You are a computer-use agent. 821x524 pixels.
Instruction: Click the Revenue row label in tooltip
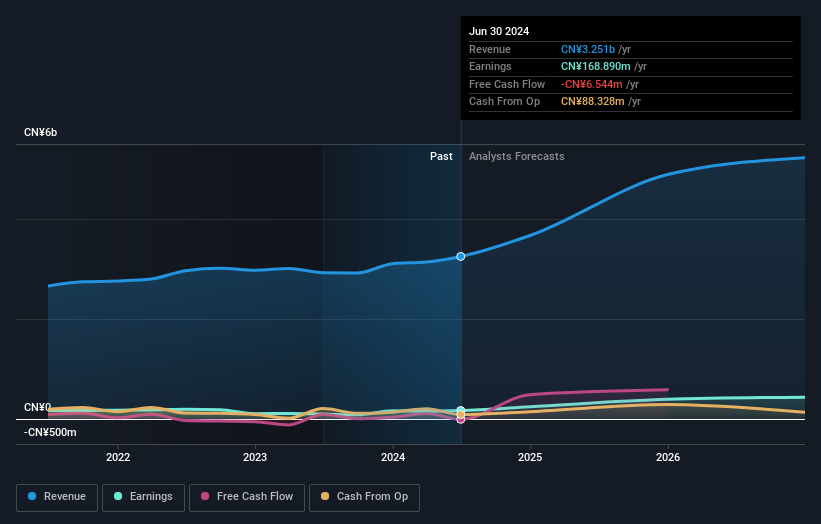[490, 49]
